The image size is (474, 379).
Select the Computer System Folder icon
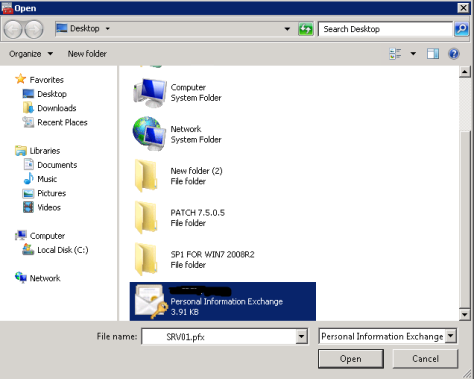(150, 93)
